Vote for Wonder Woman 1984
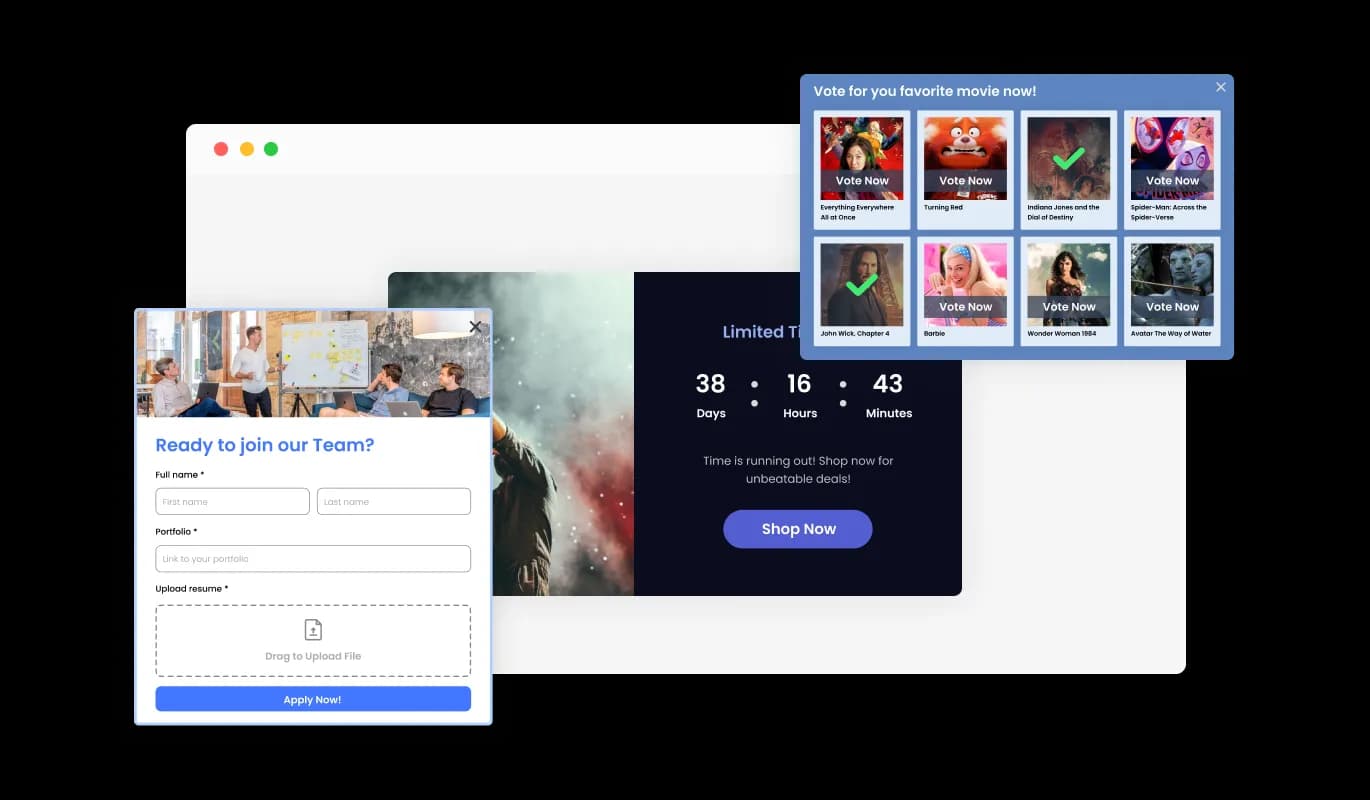 point(1068,307)
